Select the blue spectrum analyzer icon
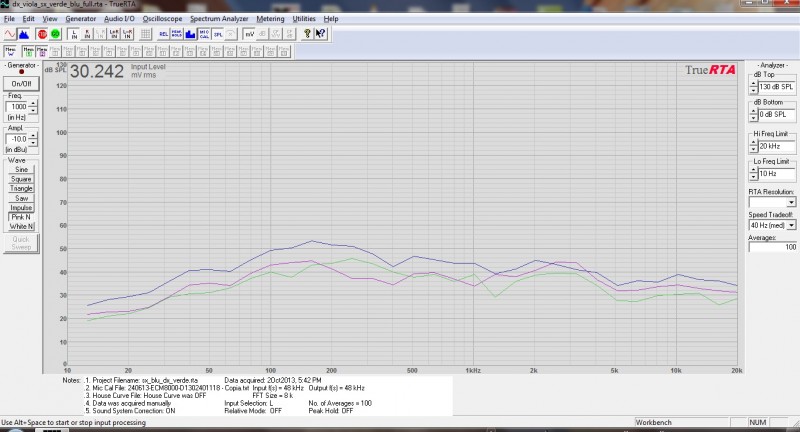 tap(23, 34)
